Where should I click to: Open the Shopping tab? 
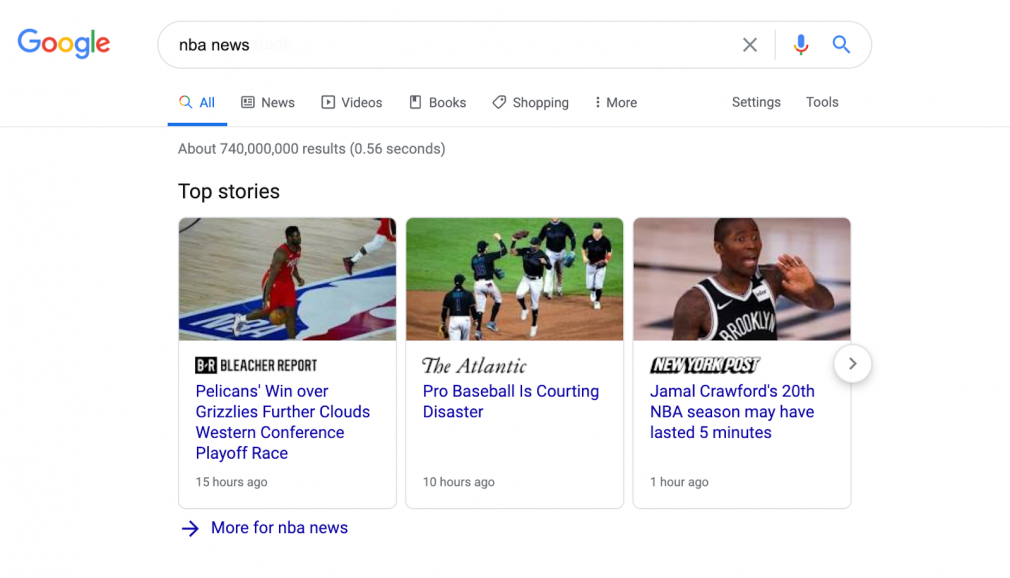click(x=530, y=102)
